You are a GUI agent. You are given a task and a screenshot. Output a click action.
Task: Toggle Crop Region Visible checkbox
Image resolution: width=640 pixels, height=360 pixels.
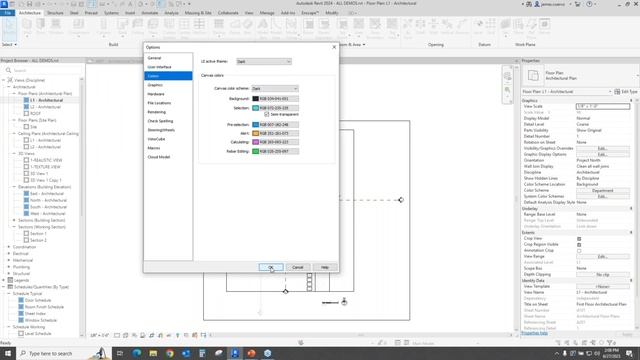click(x=579, y=245)
